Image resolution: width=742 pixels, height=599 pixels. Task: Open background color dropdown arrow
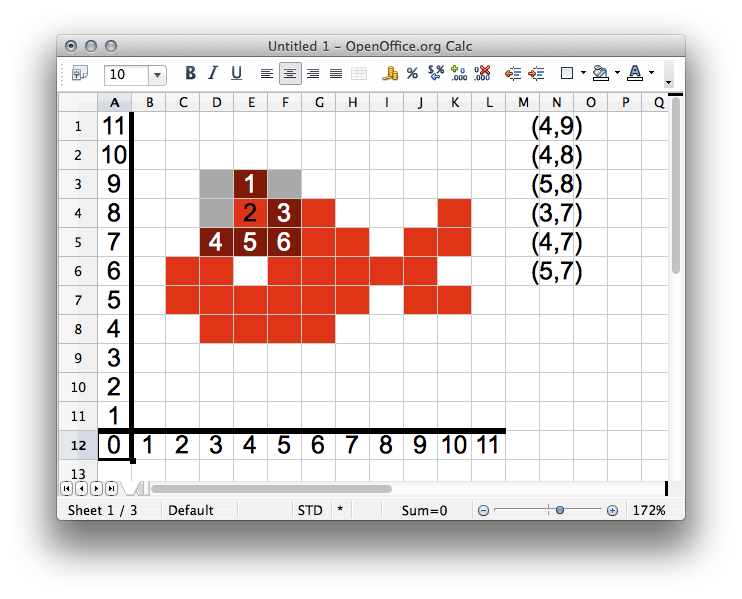point(617,73)
